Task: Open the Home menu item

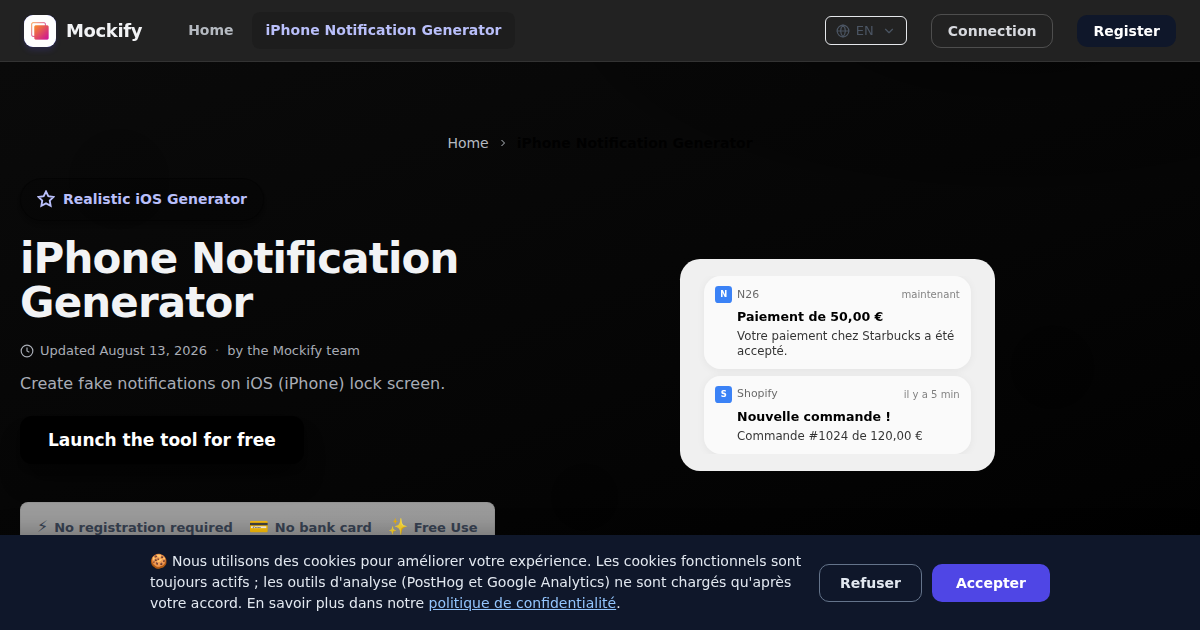Action: (x=211, y=30)
